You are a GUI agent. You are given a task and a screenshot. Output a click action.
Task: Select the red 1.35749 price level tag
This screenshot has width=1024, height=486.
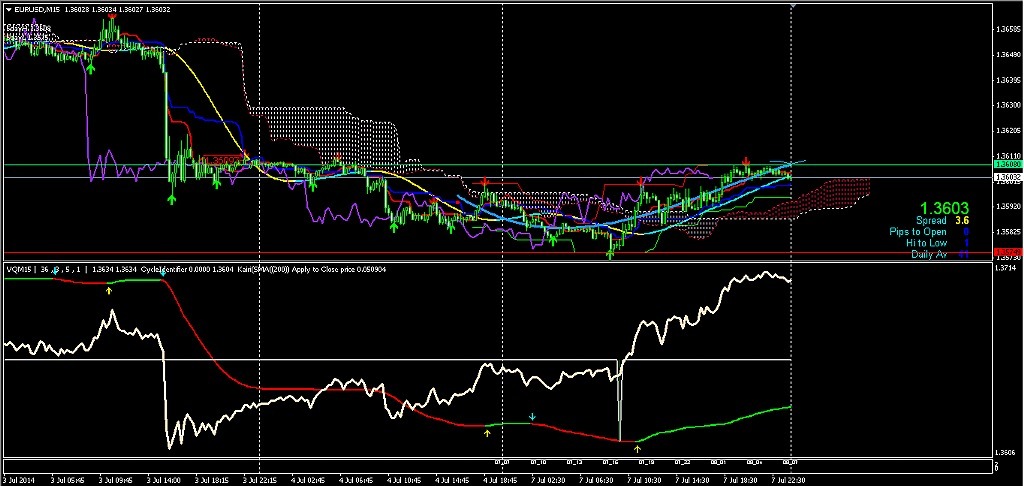(x=1008, y=252)
